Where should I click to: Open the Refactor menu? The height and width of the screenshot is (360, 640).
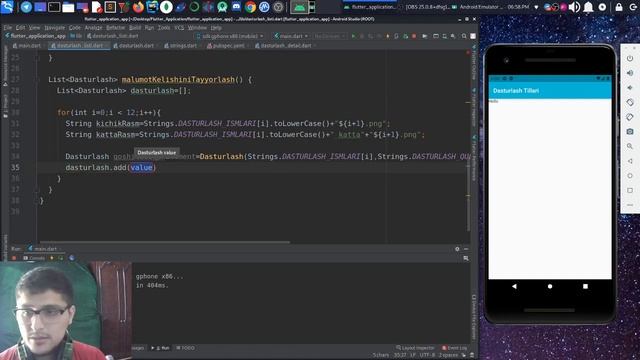[x=116, y=28]
